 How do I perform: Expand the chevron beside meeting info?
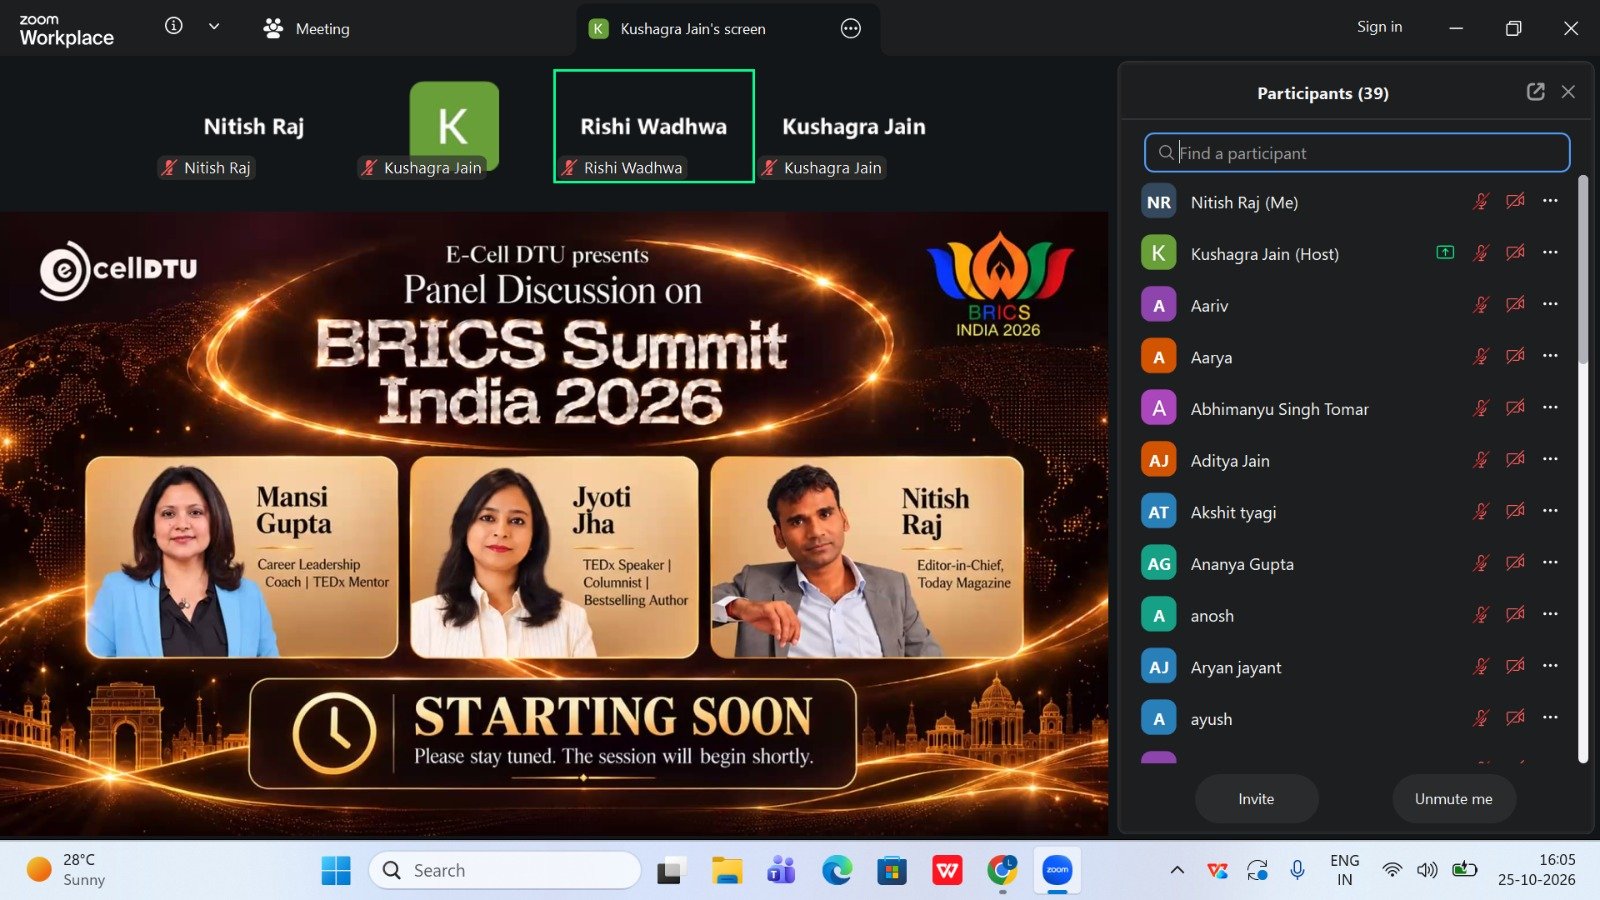214,27
